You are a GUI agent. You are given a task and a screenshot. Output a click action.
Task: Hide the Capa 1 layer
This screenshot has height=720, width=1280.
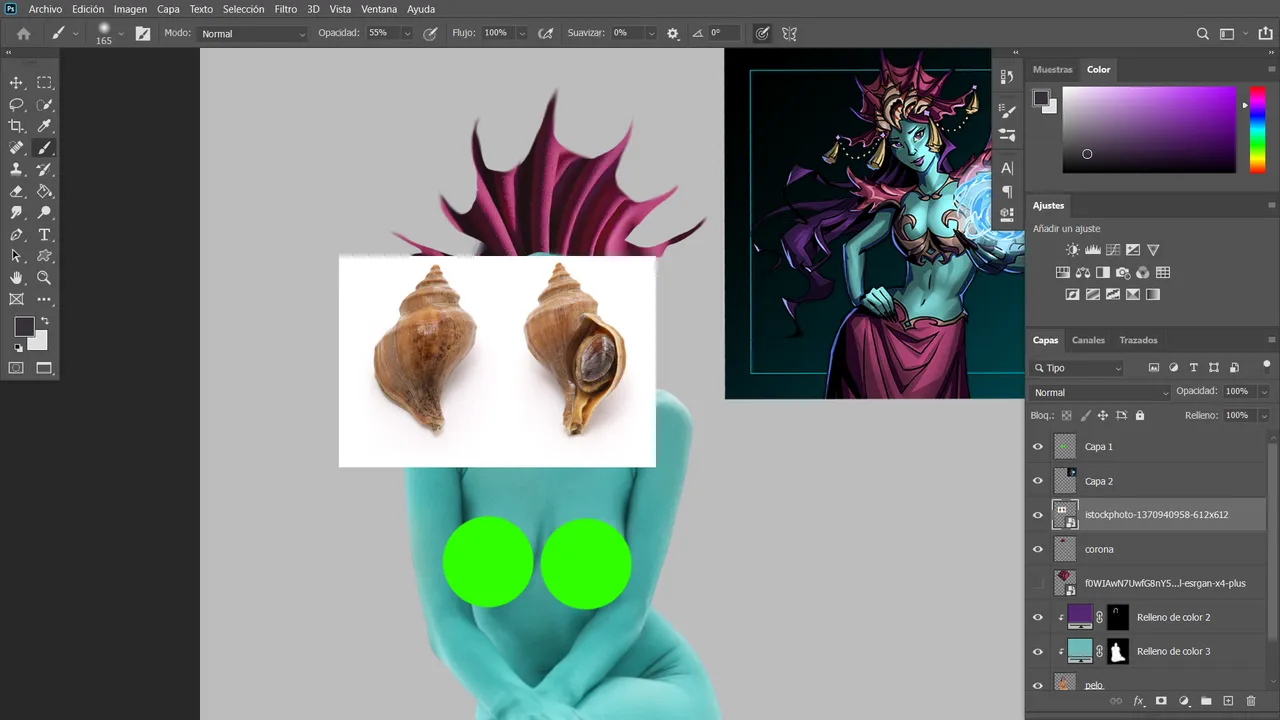(x=1037, y=447)
